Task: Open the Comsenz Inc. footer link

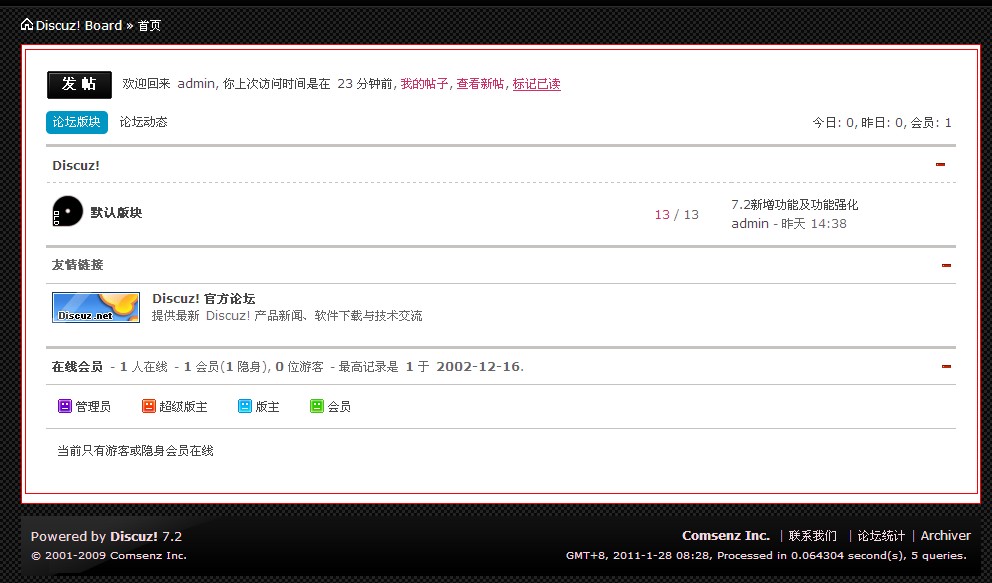Action: (726, 536)
